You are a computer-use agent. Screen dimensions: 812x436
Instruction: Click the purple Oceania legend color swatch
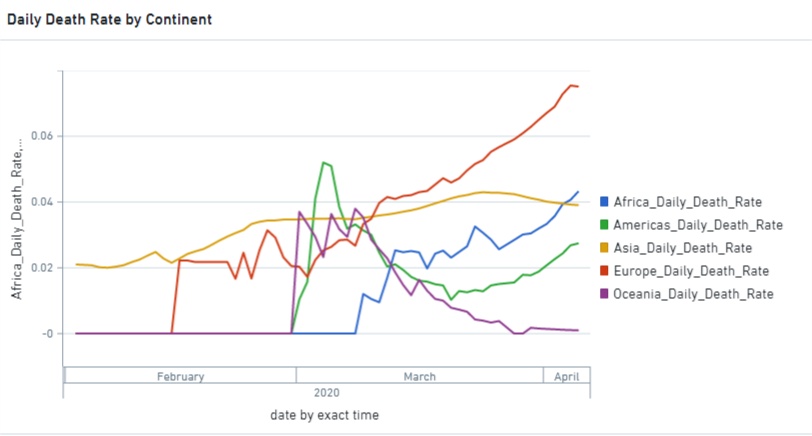pyautogui.click(x=604, y=294)
